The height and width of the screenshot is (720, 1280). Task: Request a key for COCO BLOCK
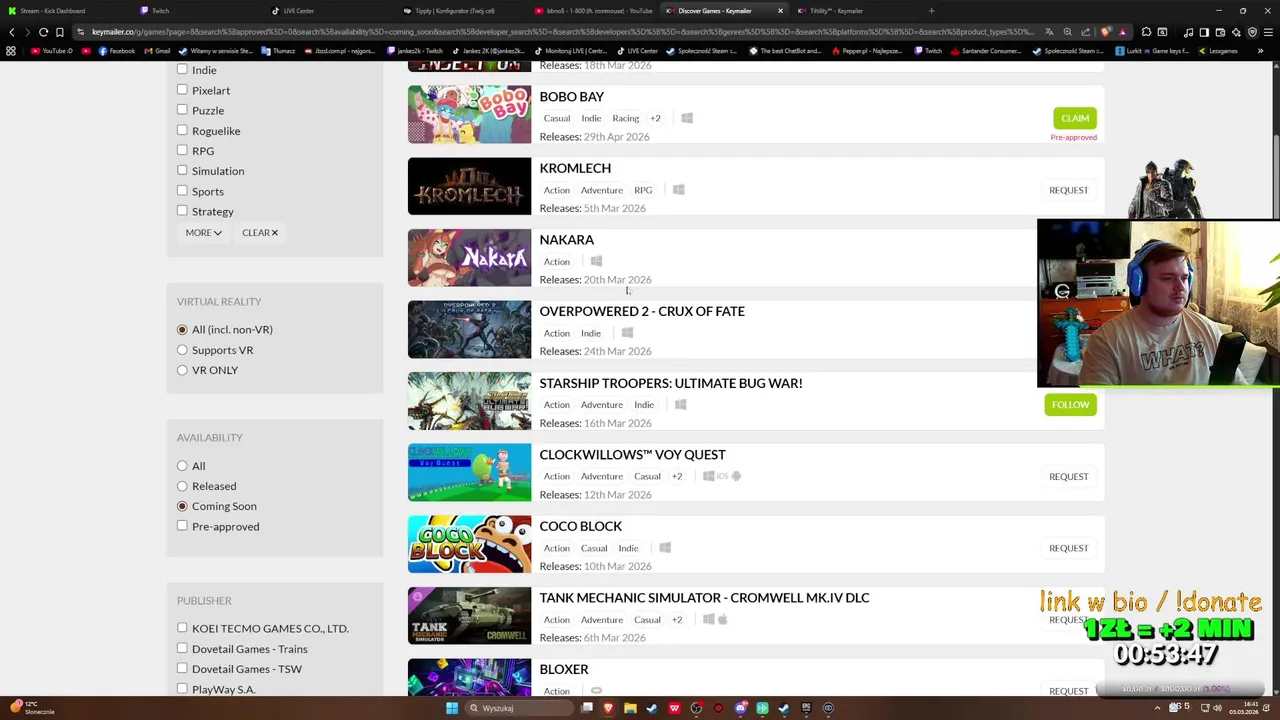point(1068,548)
